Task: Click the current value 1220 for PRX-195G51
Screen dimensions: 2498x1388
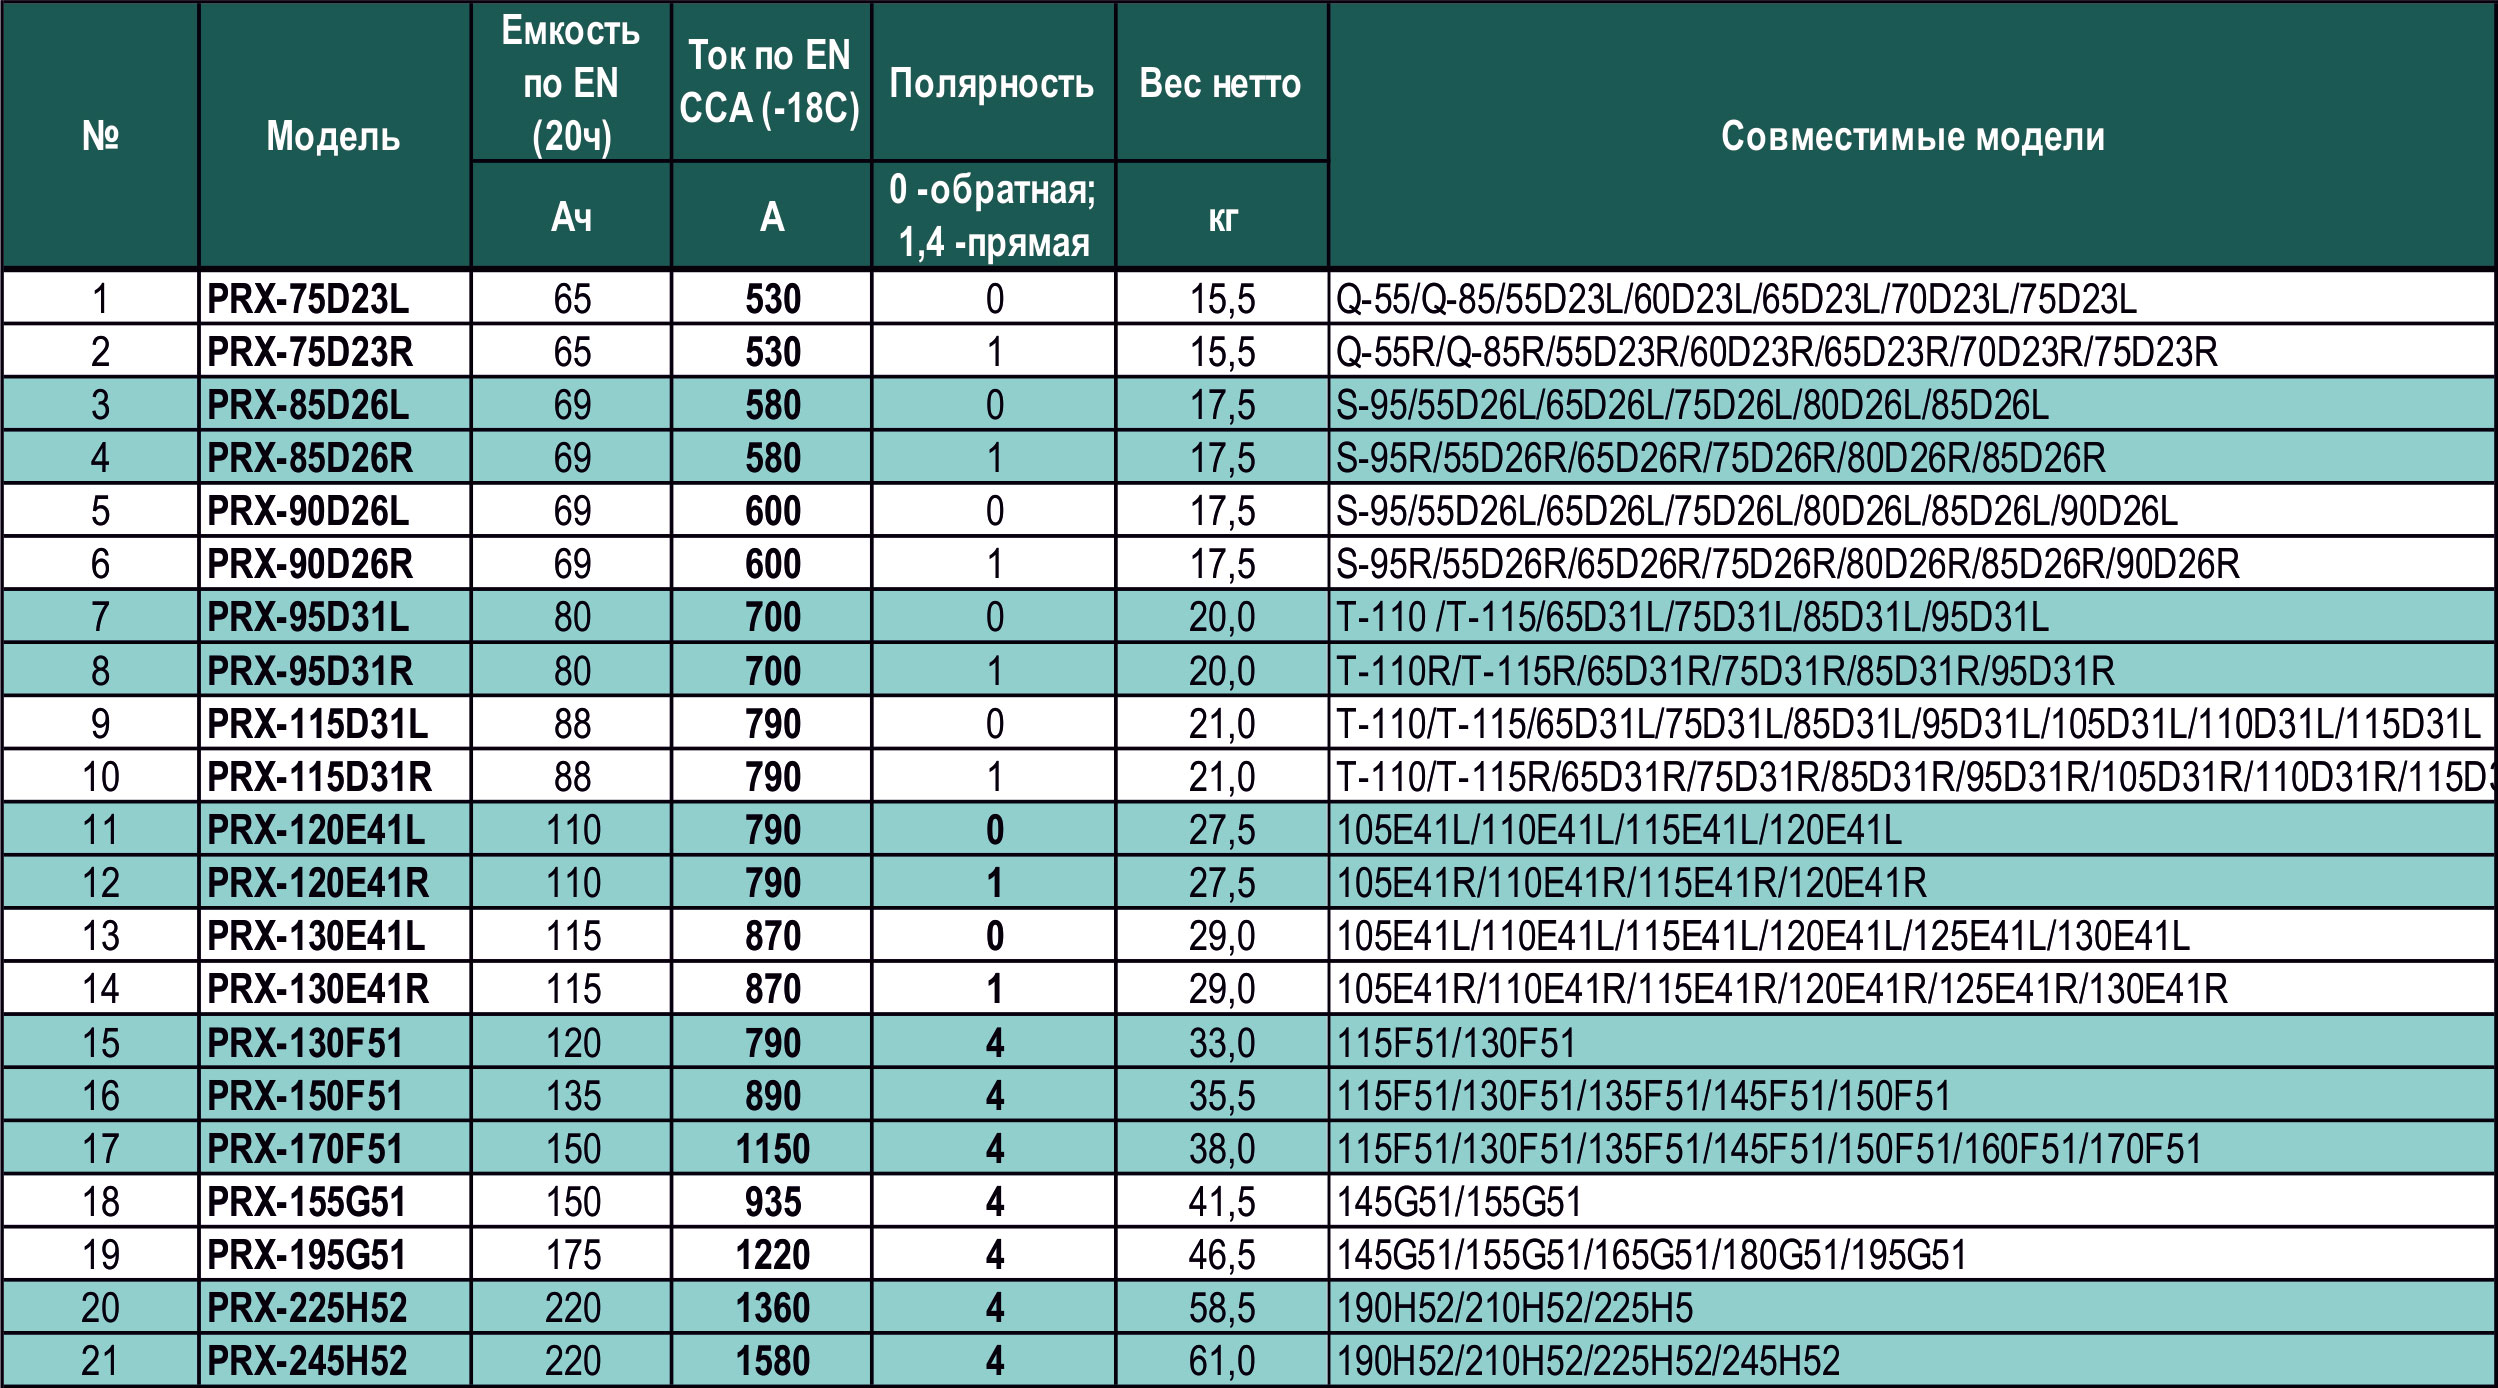Action: pos(772,1254)
